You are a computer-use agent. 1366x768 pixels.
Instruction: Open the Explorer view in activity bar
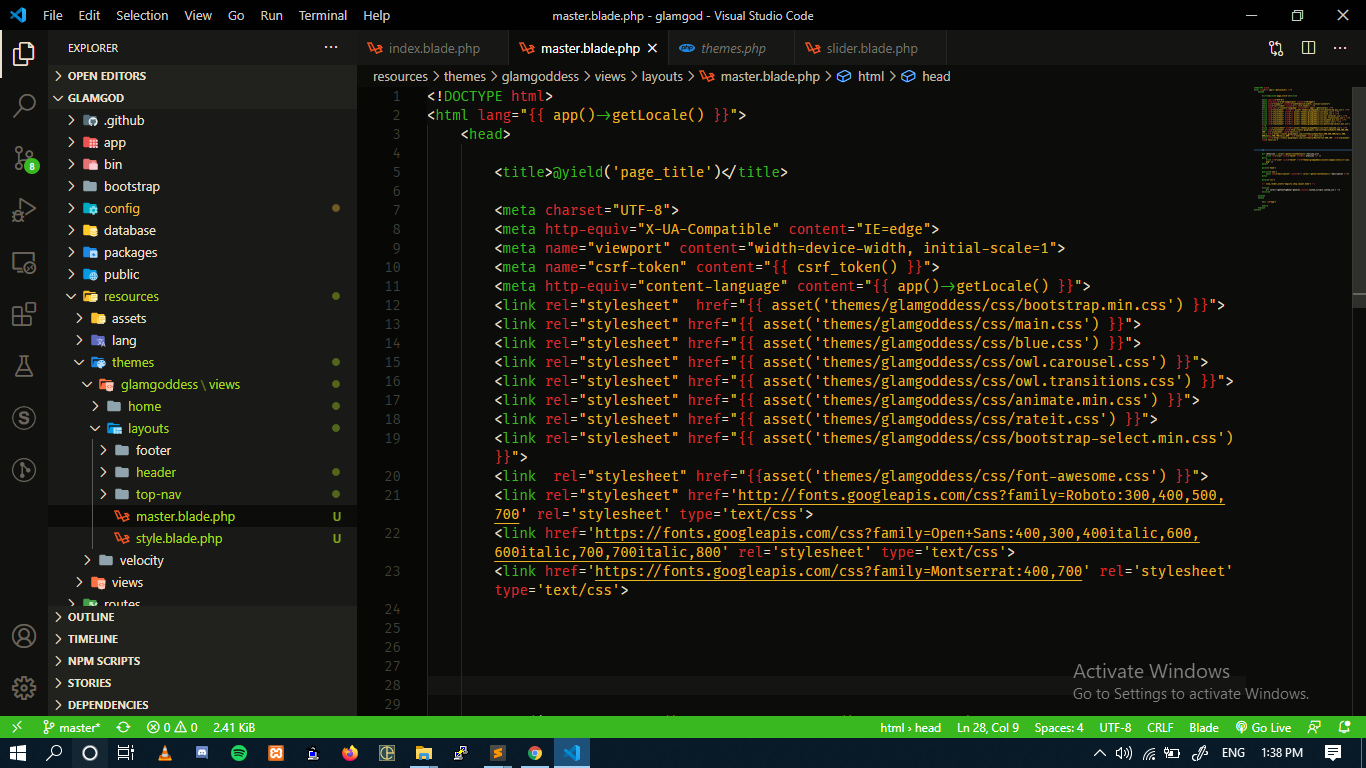point(24,53)
